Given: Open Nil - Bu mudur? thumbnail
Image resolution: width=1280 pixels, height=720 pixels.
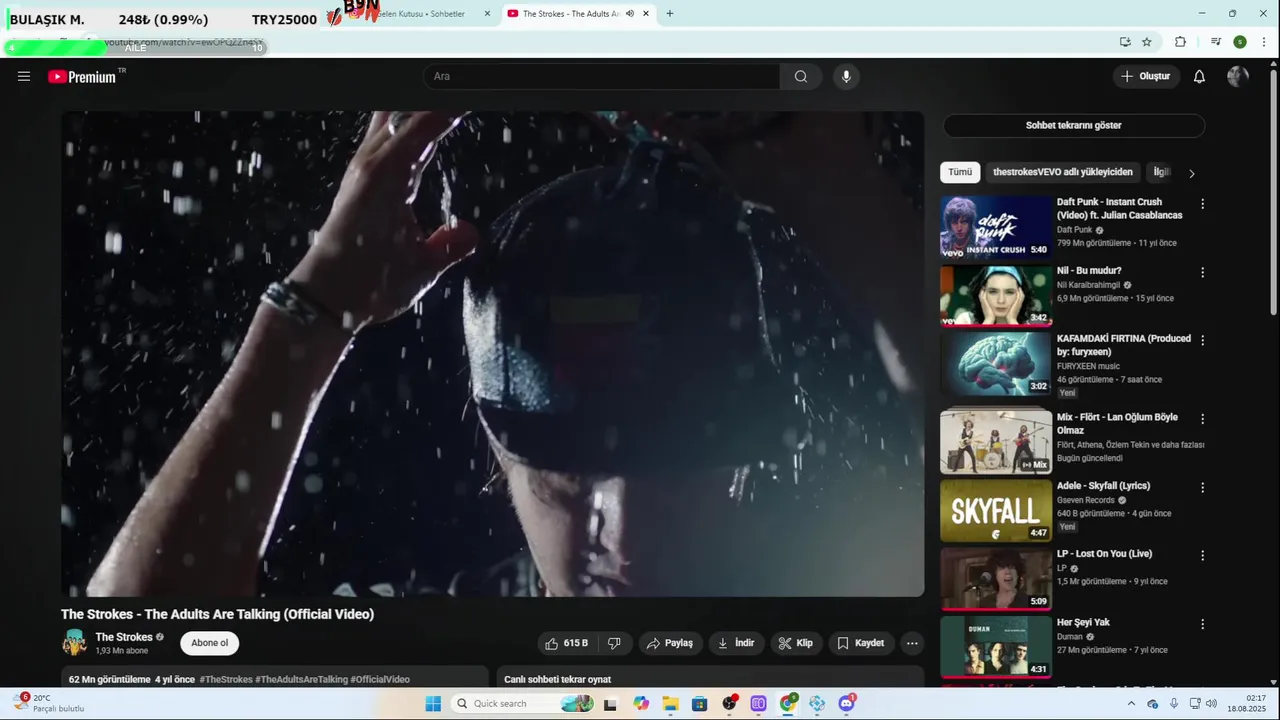Looking at the screenshot, I should click(996, 295).
